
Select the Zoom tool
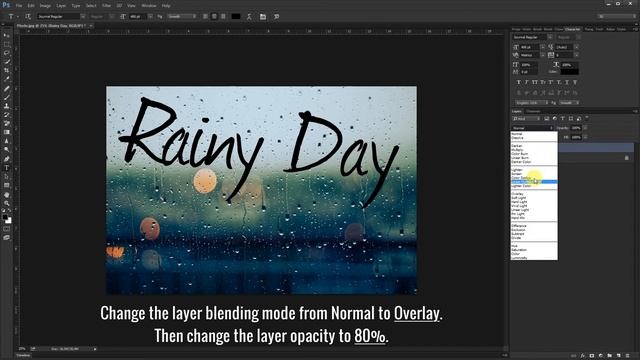pos(7,203)
